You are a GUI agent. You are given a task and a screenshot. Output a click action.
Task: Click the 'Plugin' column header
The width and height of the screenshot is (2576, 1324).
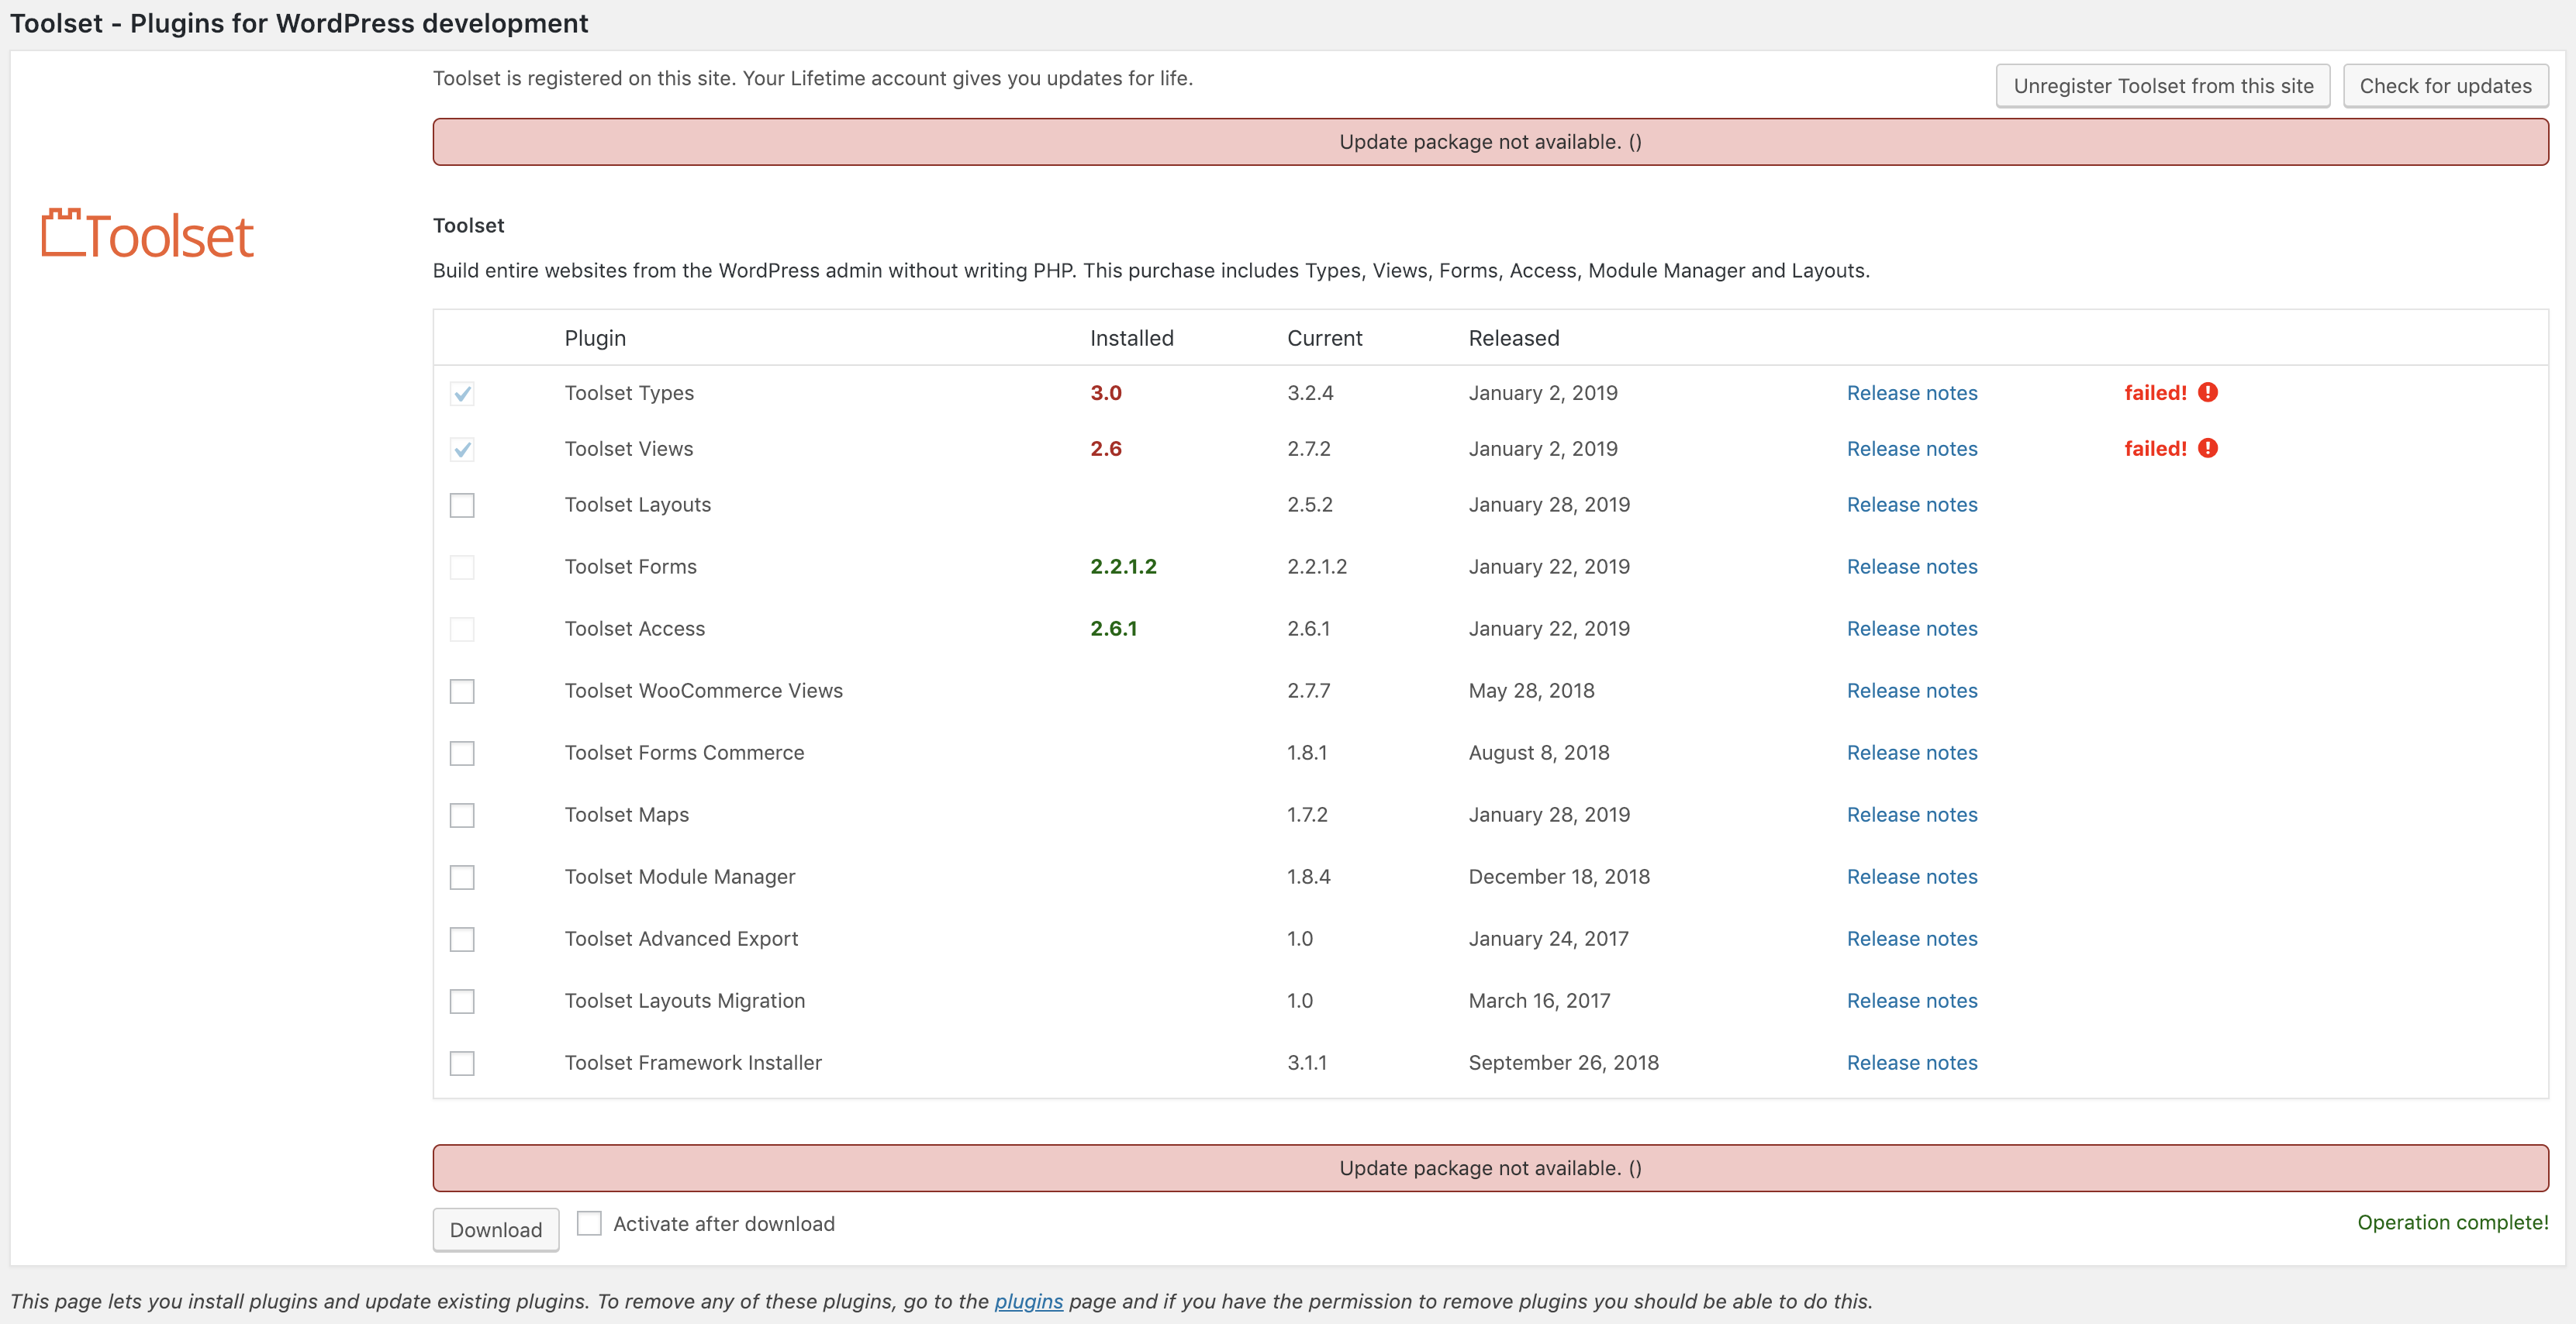(x=595, y=338)
